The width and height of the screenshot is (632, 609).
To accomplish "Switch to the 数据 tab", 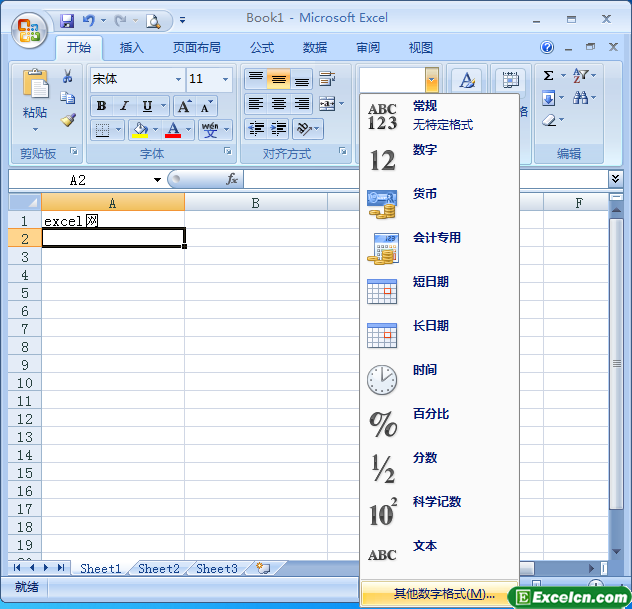I will pyautogui.click(x=315, y=48).
